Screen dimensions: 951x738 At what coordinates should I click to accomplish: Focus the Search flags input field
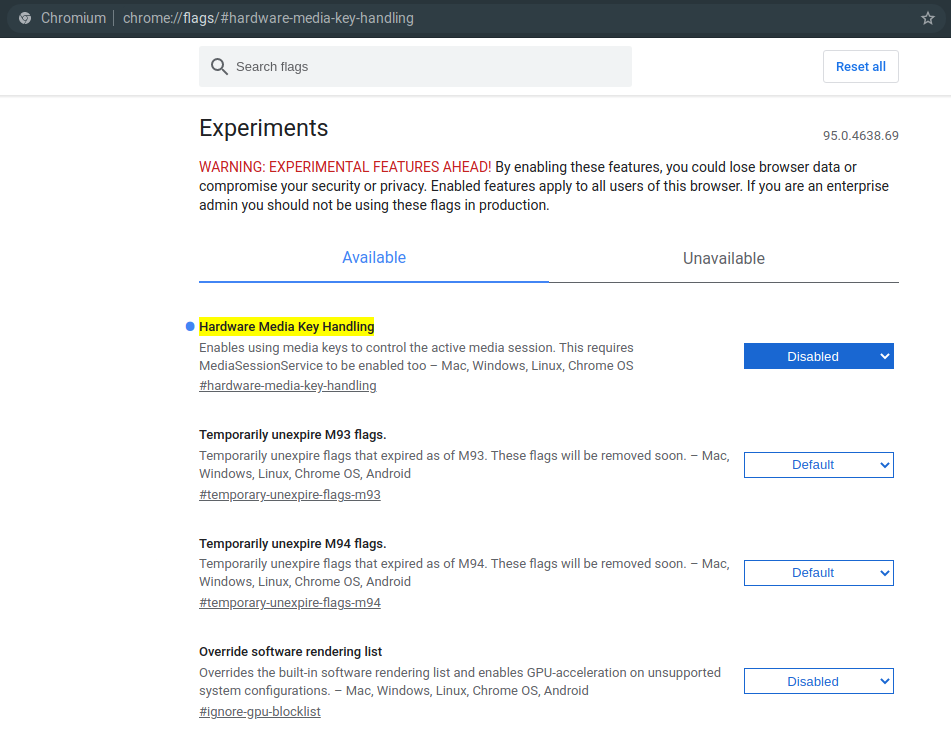click(415, 67)
